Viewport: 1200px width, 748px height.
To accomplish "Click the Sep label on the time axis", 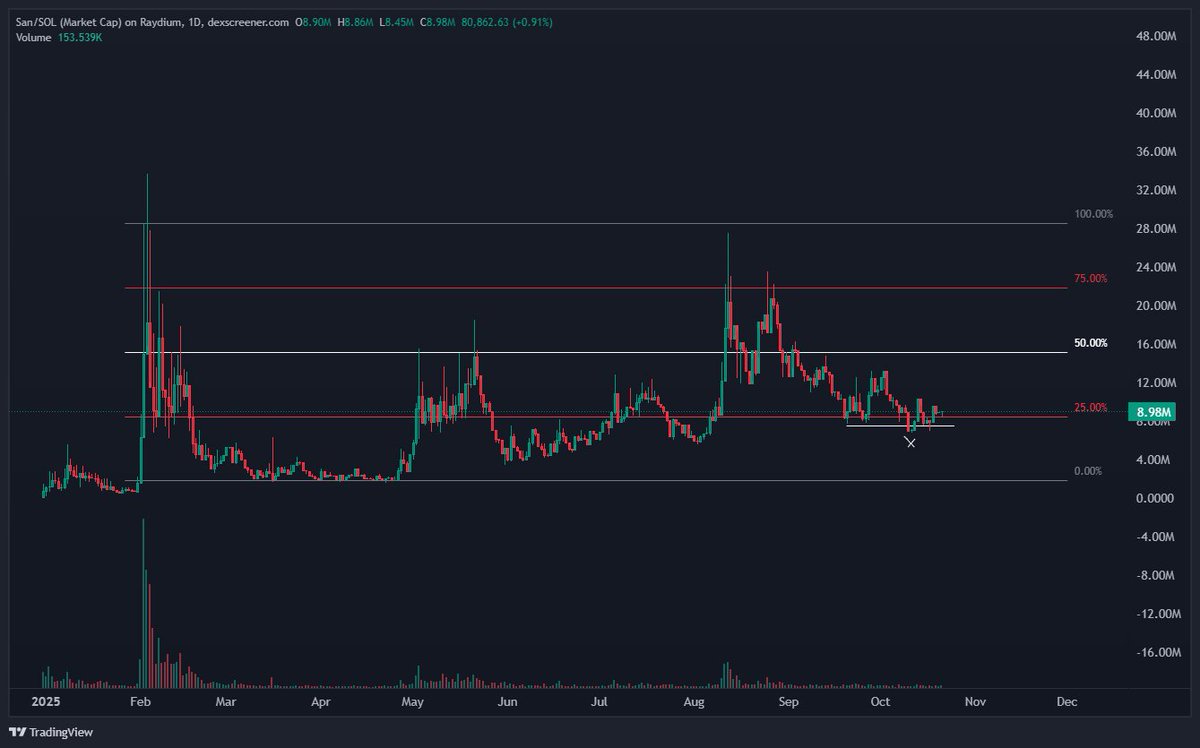I will [789, 702].
